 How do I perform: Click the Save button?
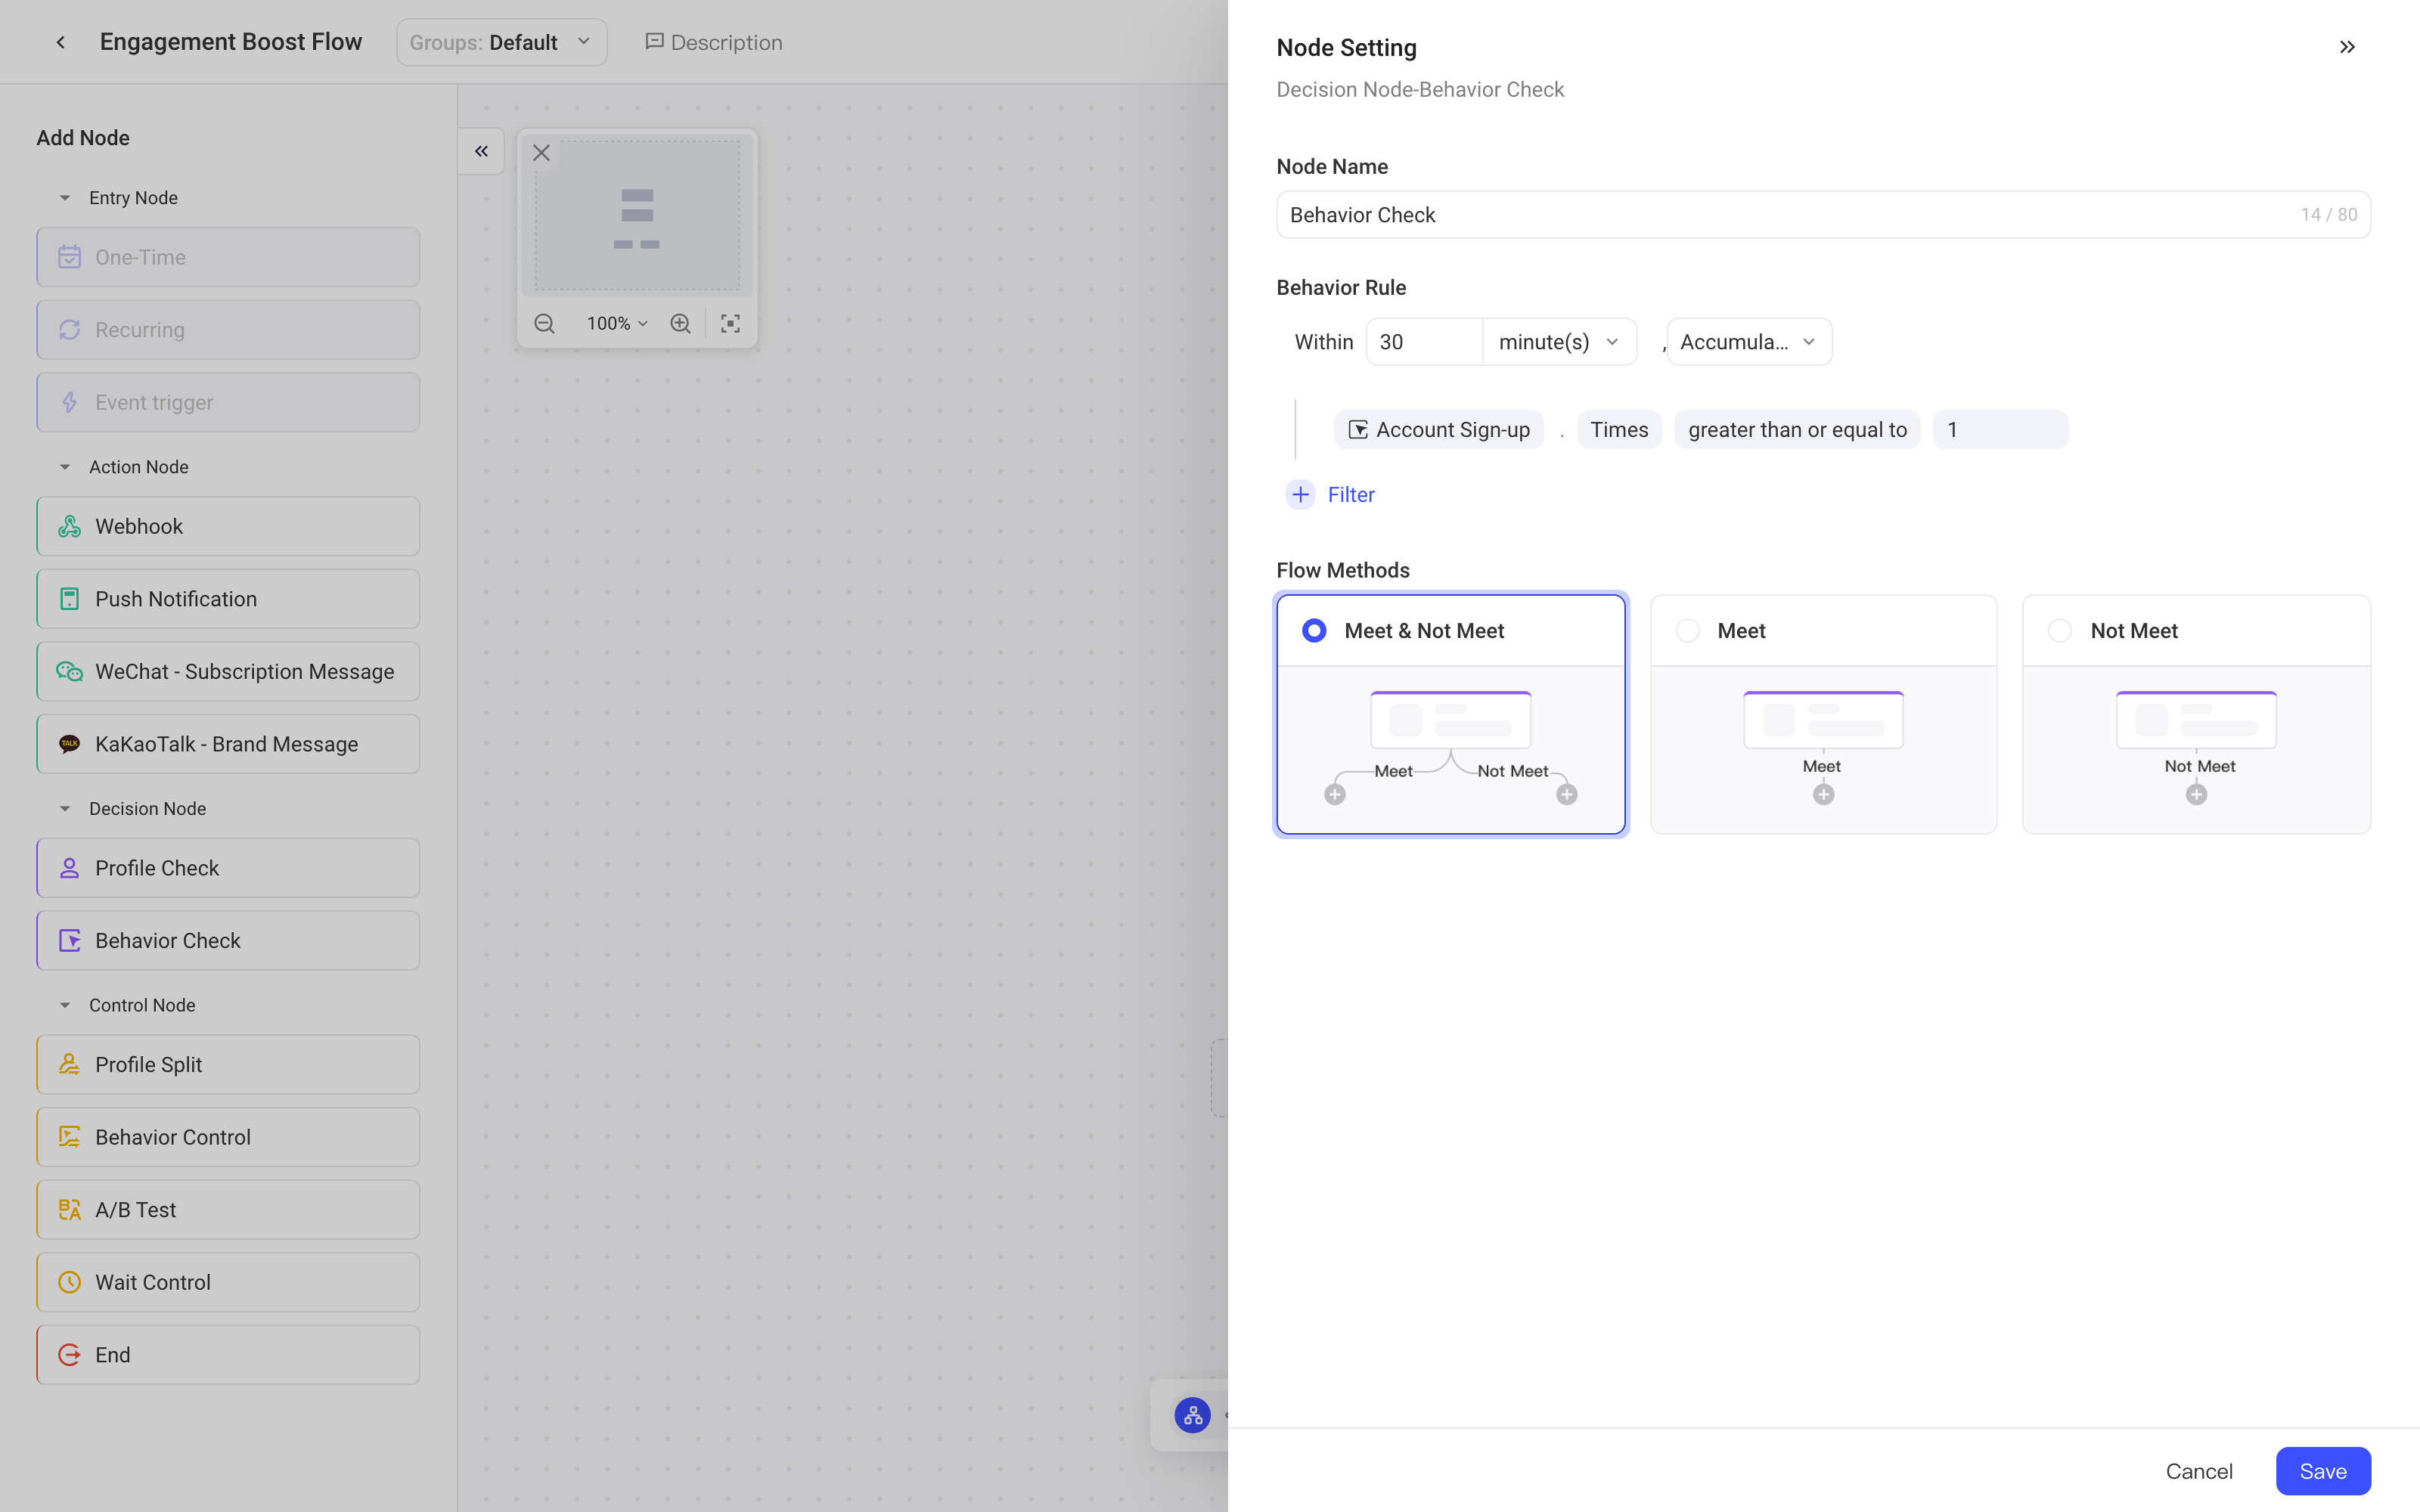2323,1471
